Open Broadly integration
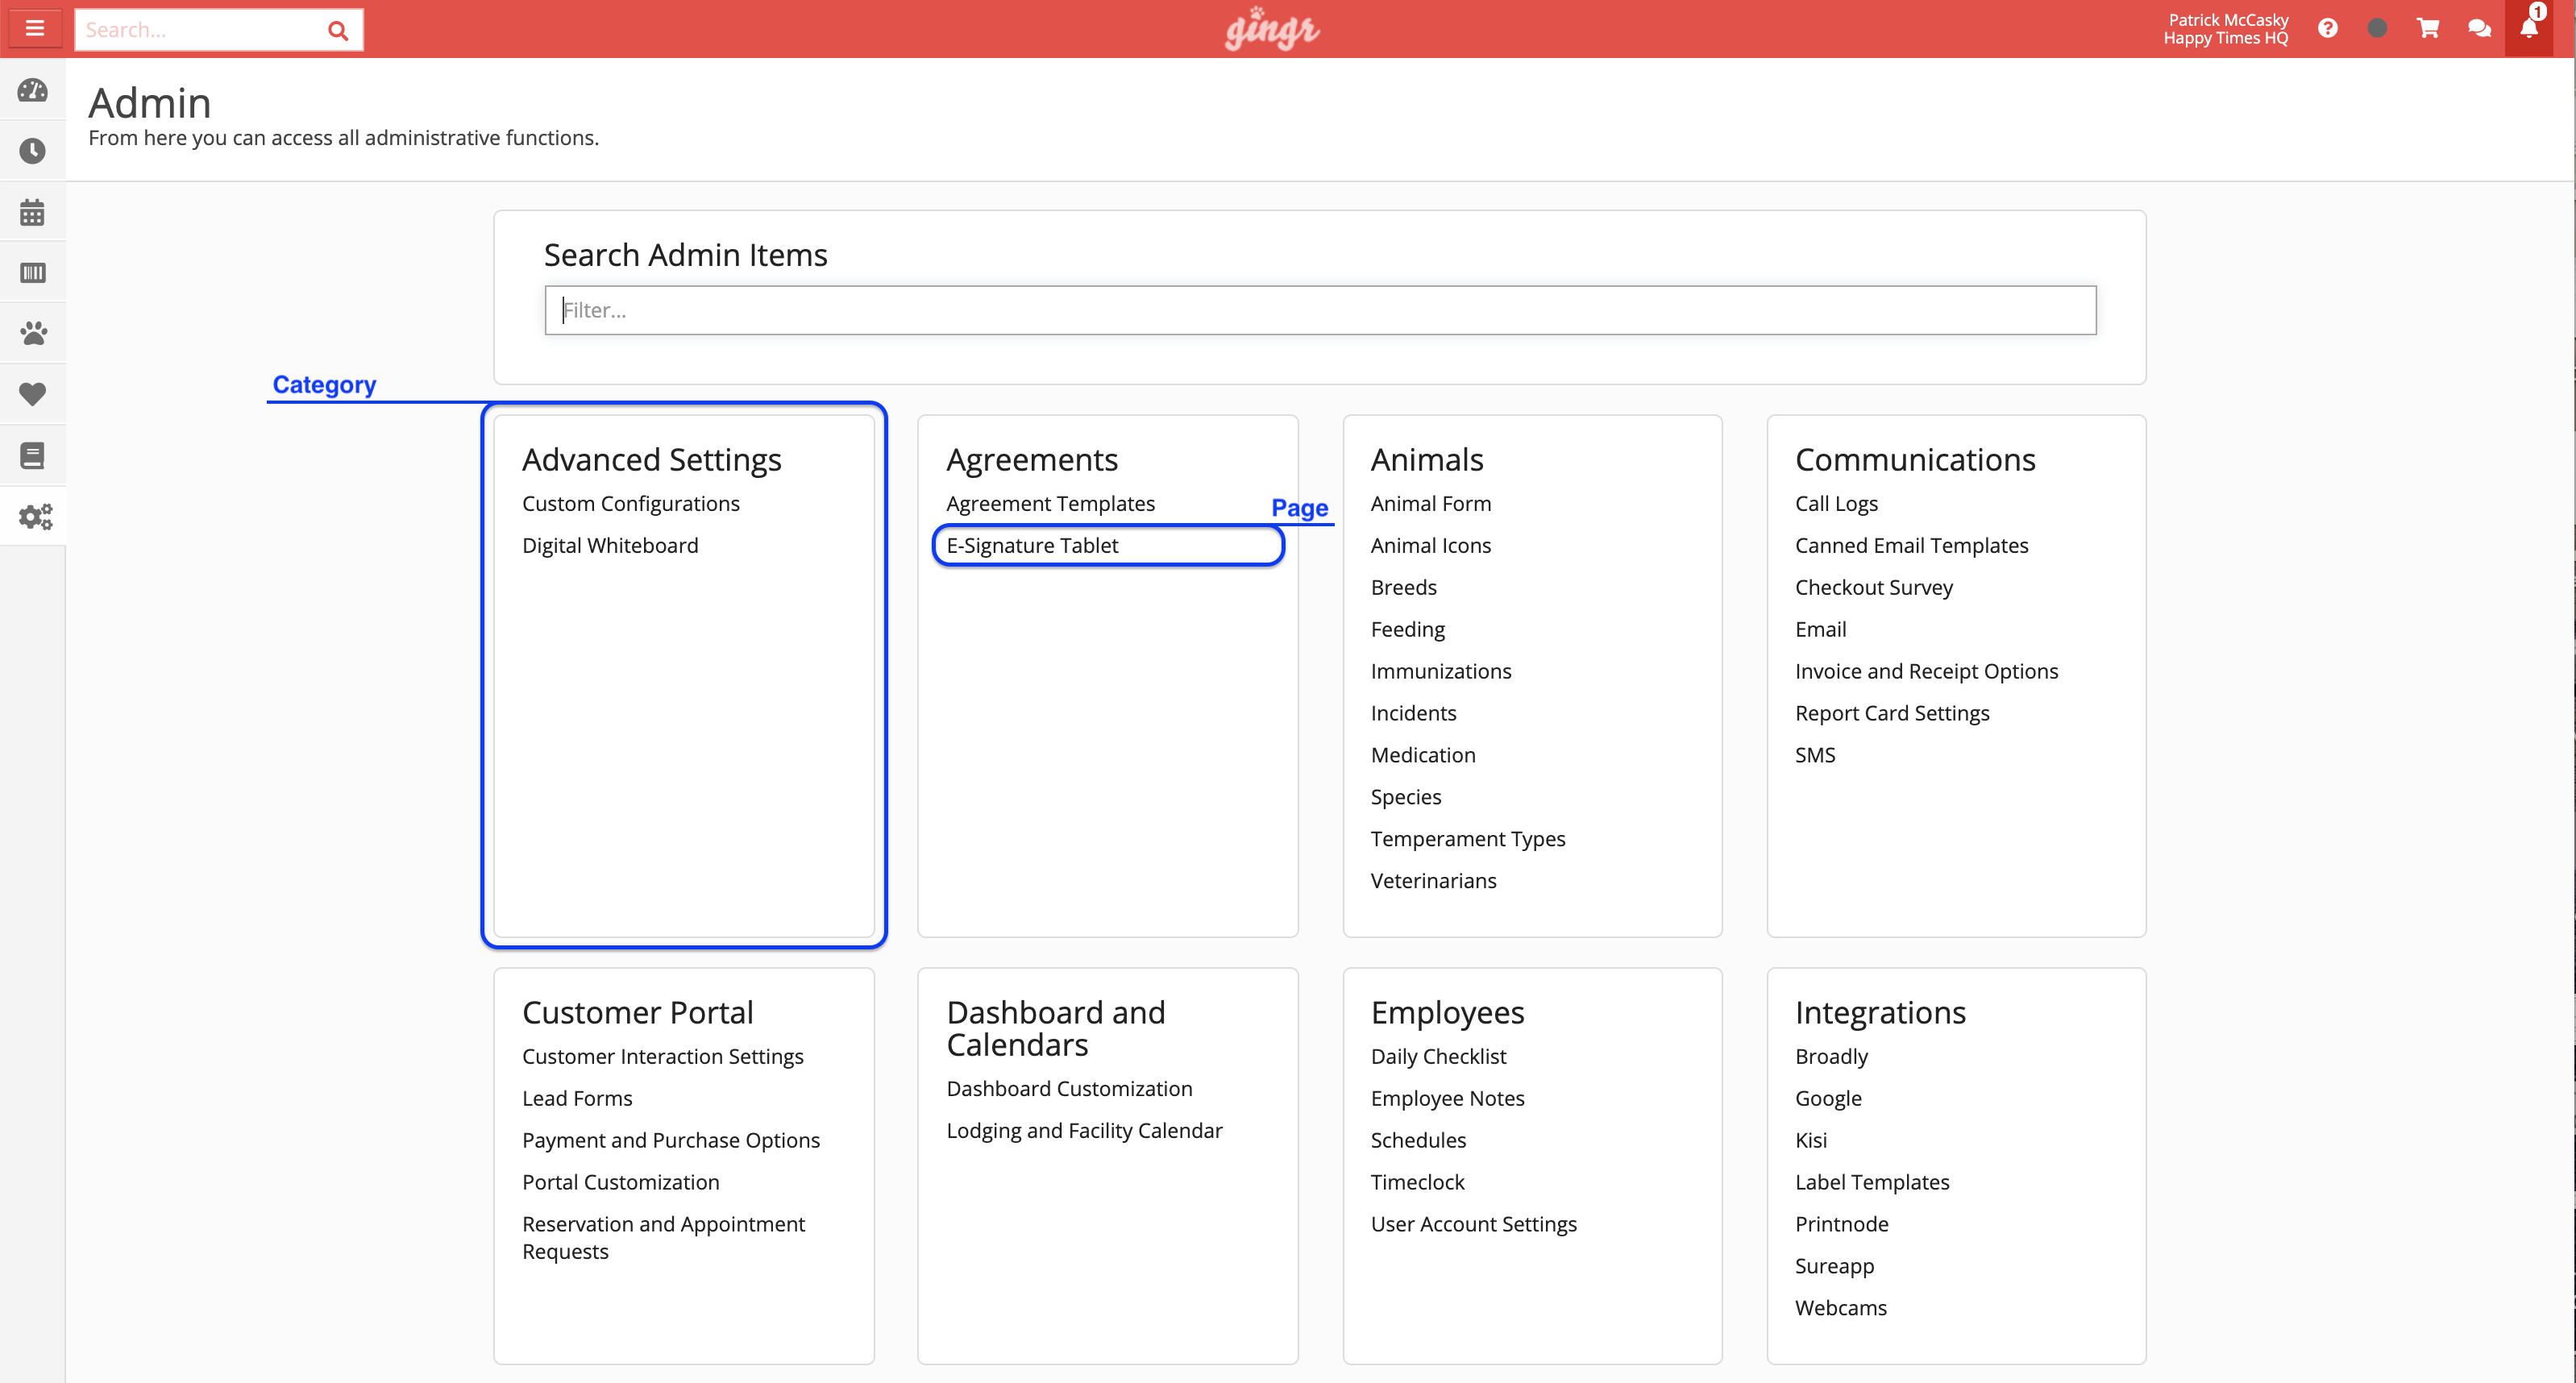The width and height of the screenshot is (2576, 1383). pos(1832,1057)
